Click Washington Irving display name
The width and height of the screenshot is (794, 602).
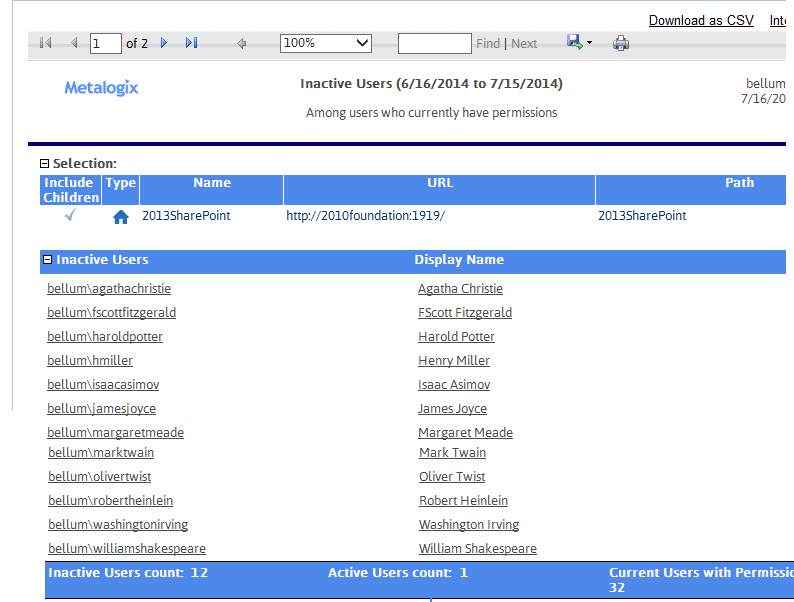pos(469,525)
